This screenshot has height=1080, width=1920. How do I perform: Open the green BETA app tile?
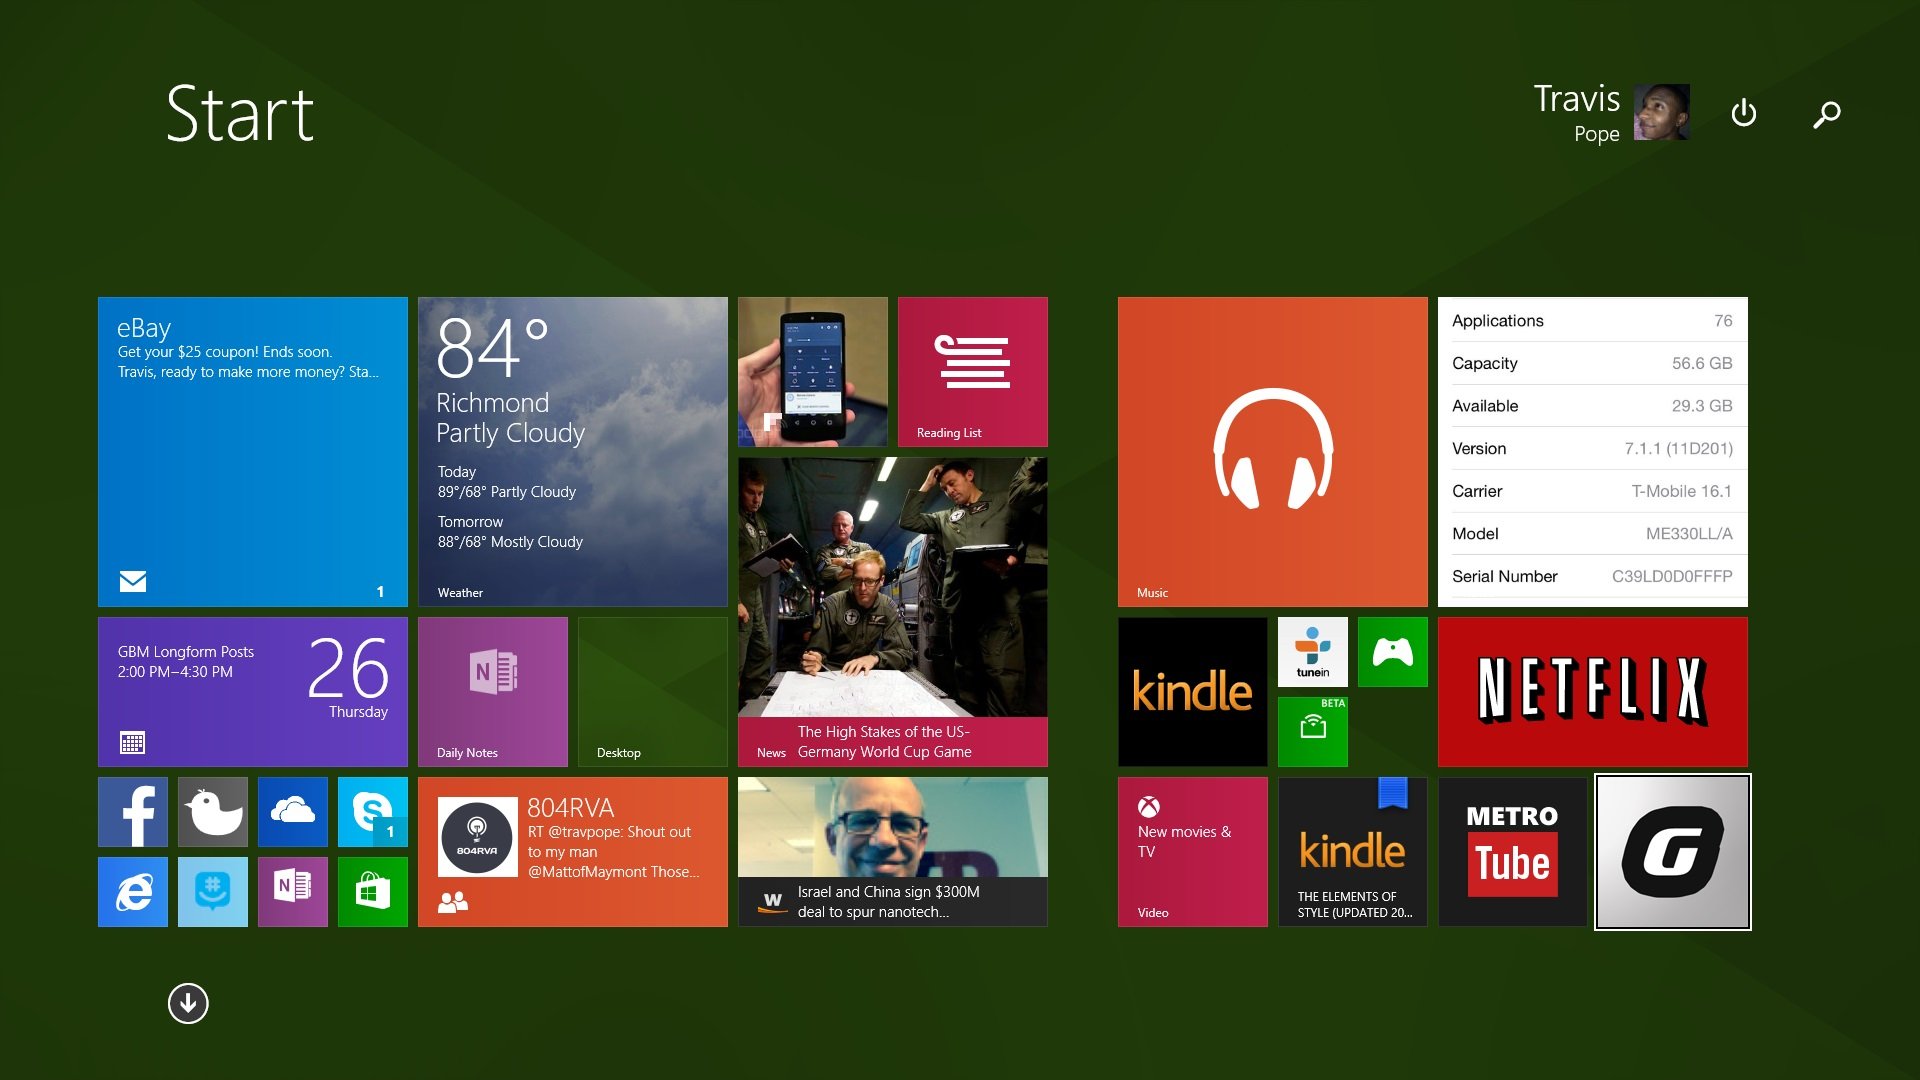[x=1313, y=732]
